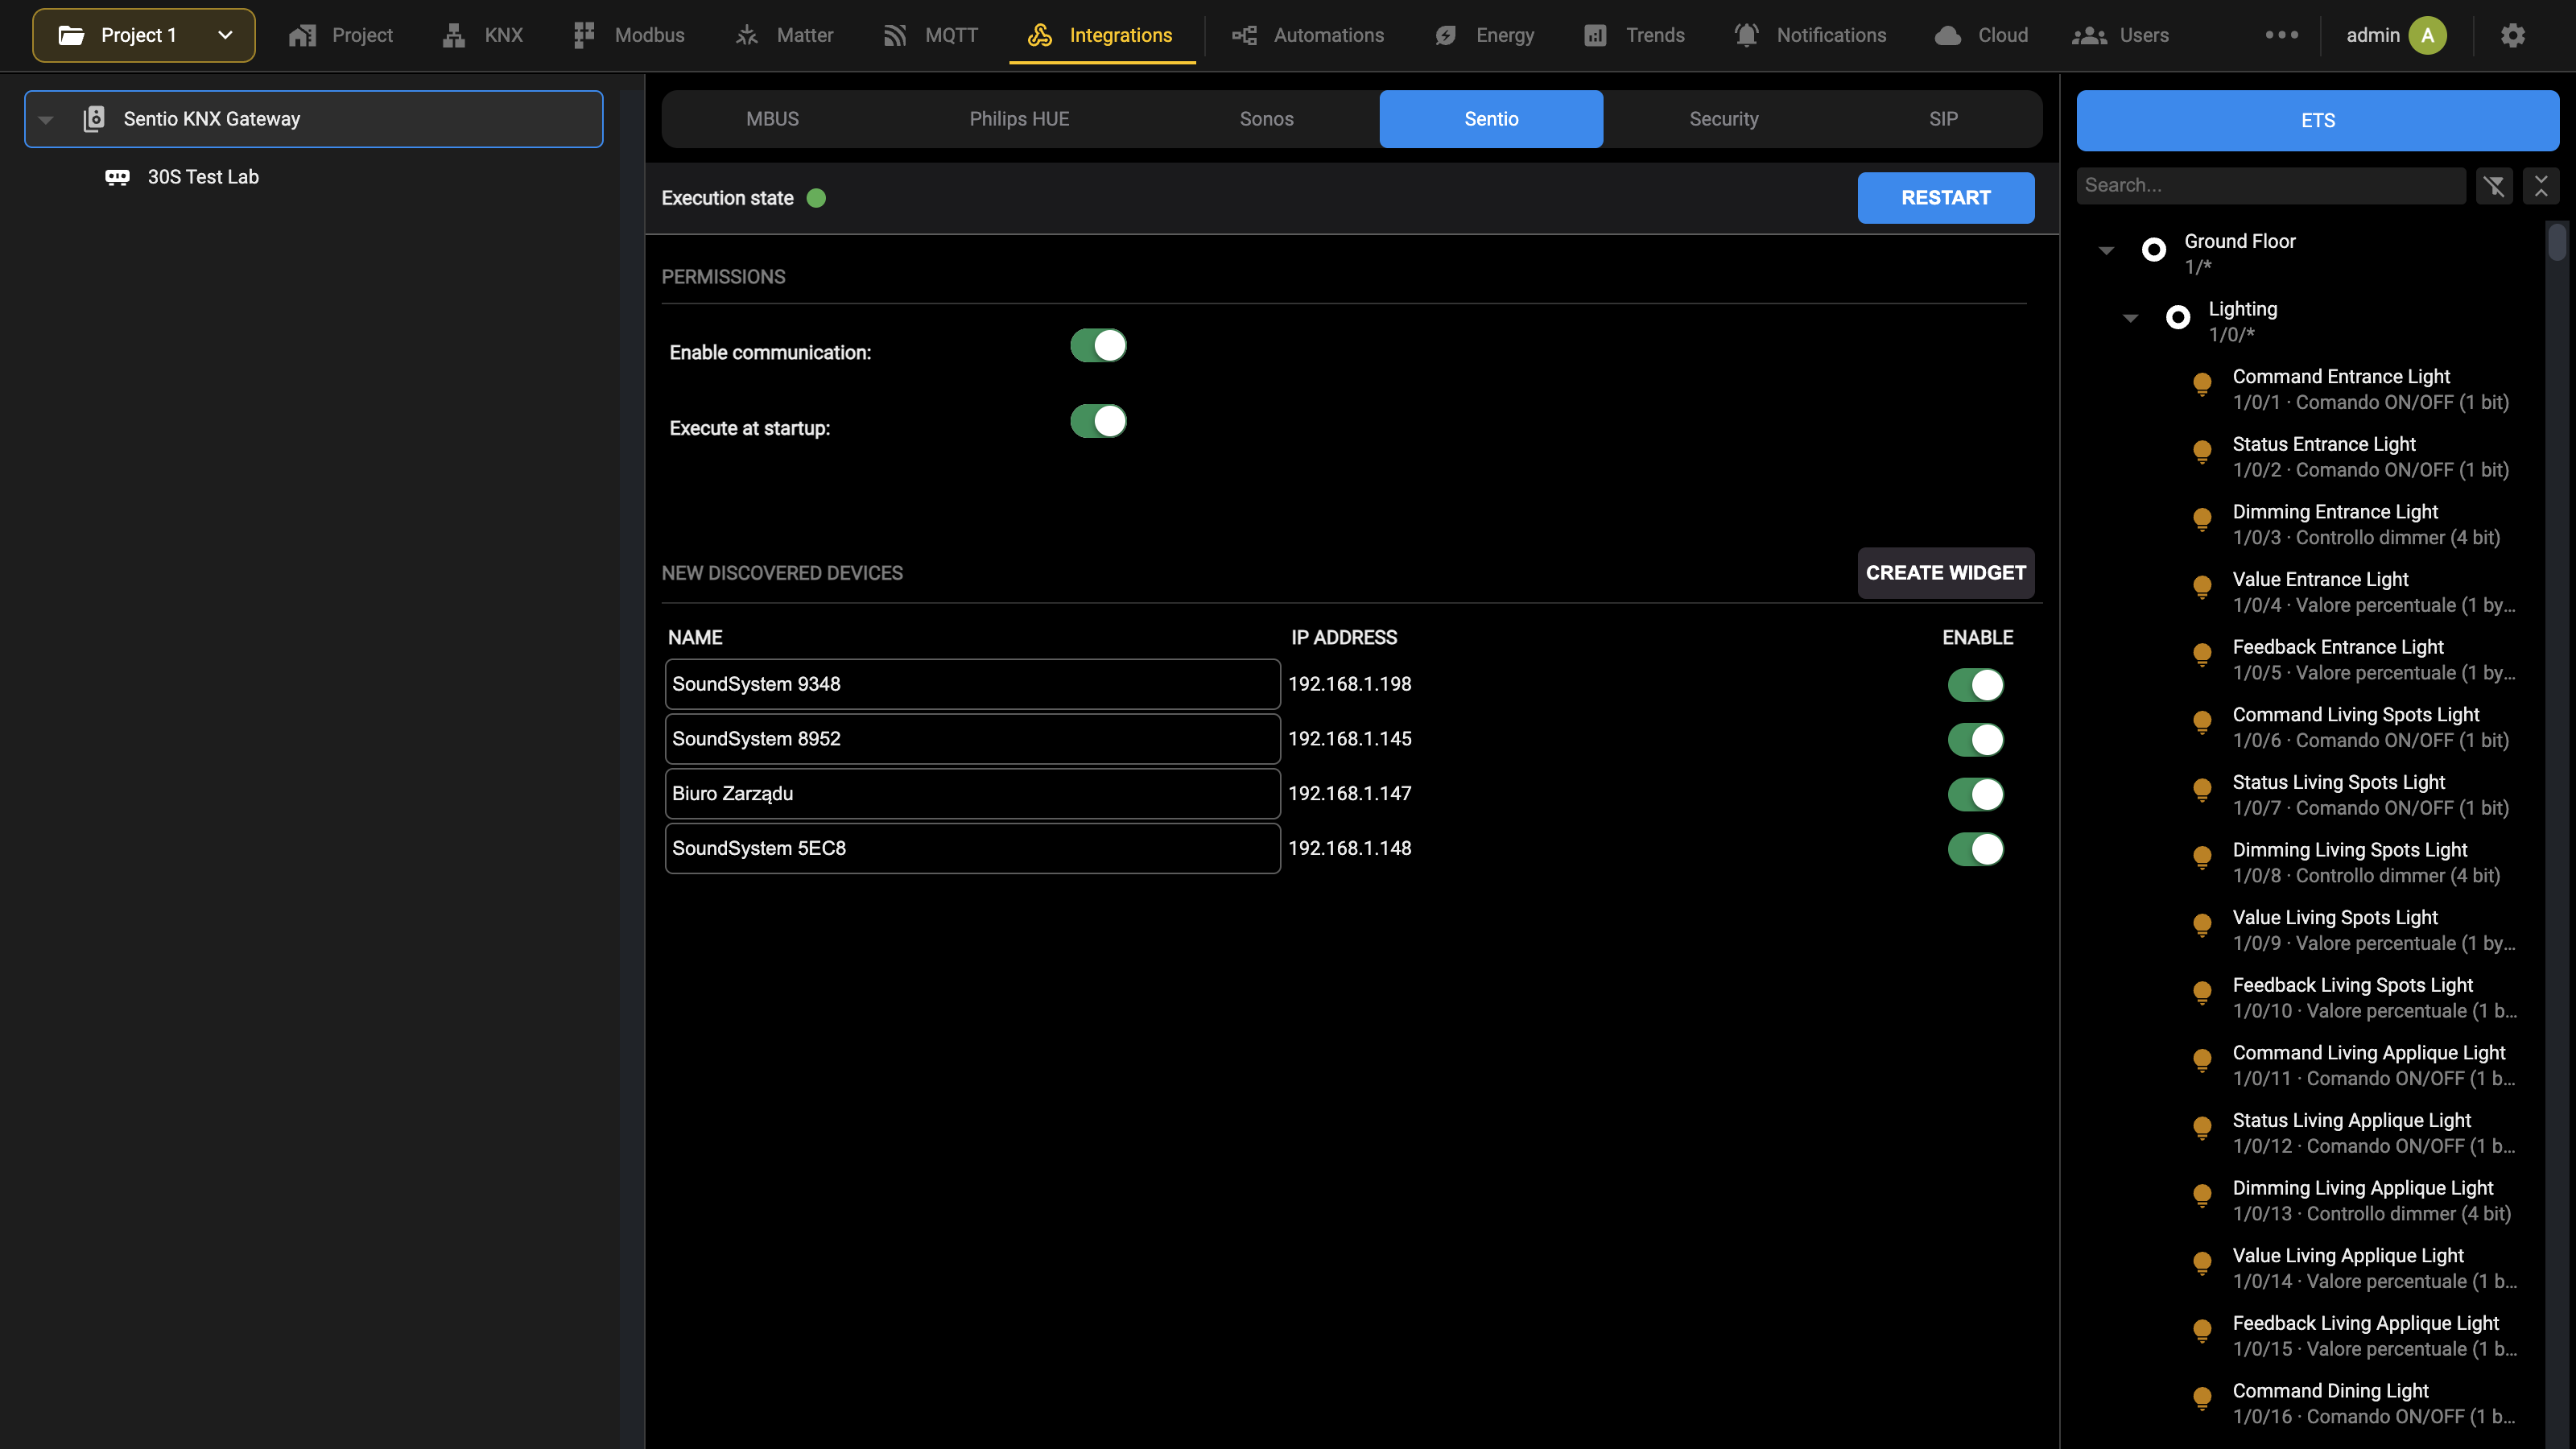Open the Modbus icon in top bar
This screenshot has width=2576, height=1449.
pos(584,36)
